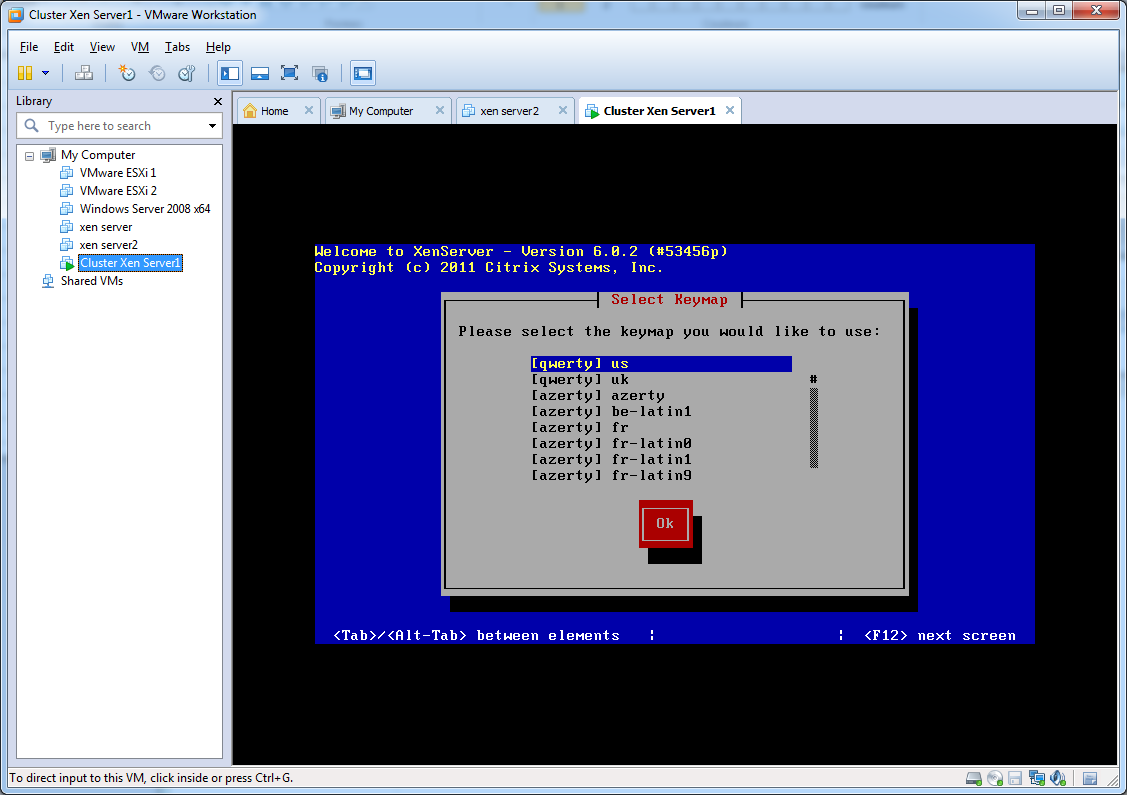Open the power options dropdown arrow
Screen dimensions: 1127x795
[x=45, y=73]
